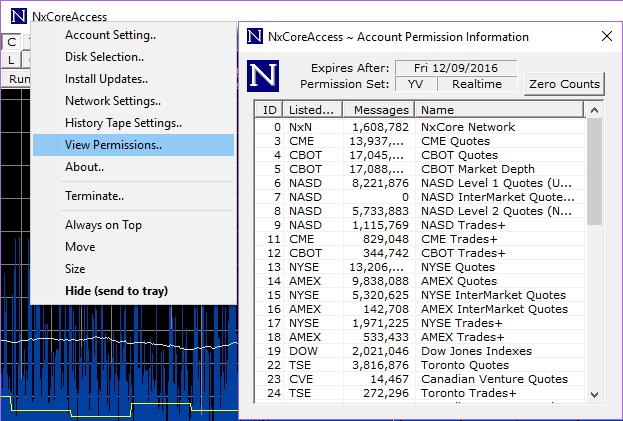Click the N icon in Permission dialog title

(x=255, y=36)
